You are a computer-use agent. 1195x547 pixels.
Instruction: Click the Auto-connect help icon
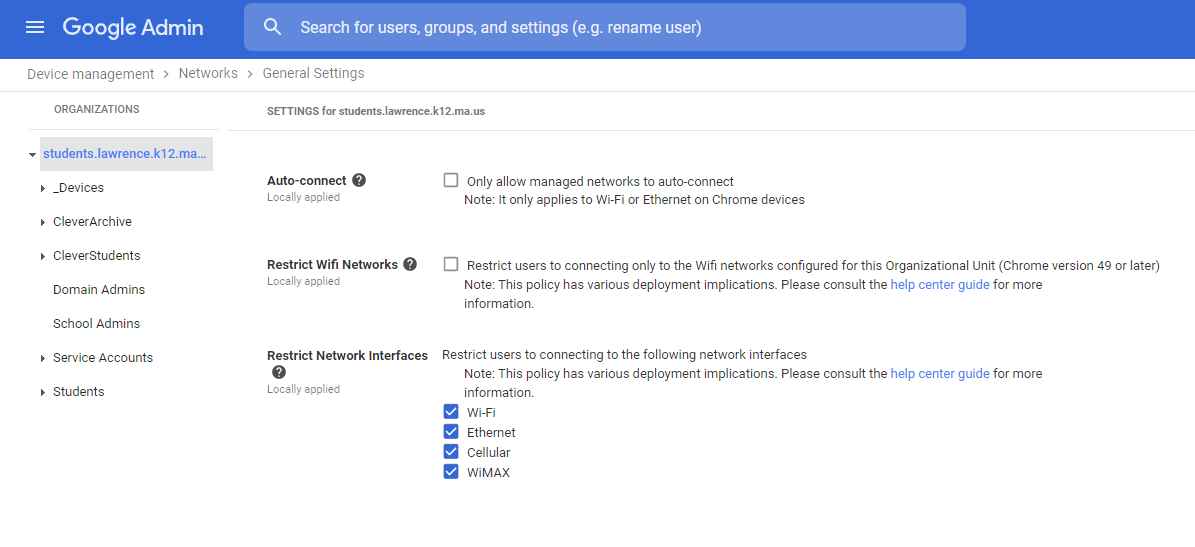coord(359,181)
